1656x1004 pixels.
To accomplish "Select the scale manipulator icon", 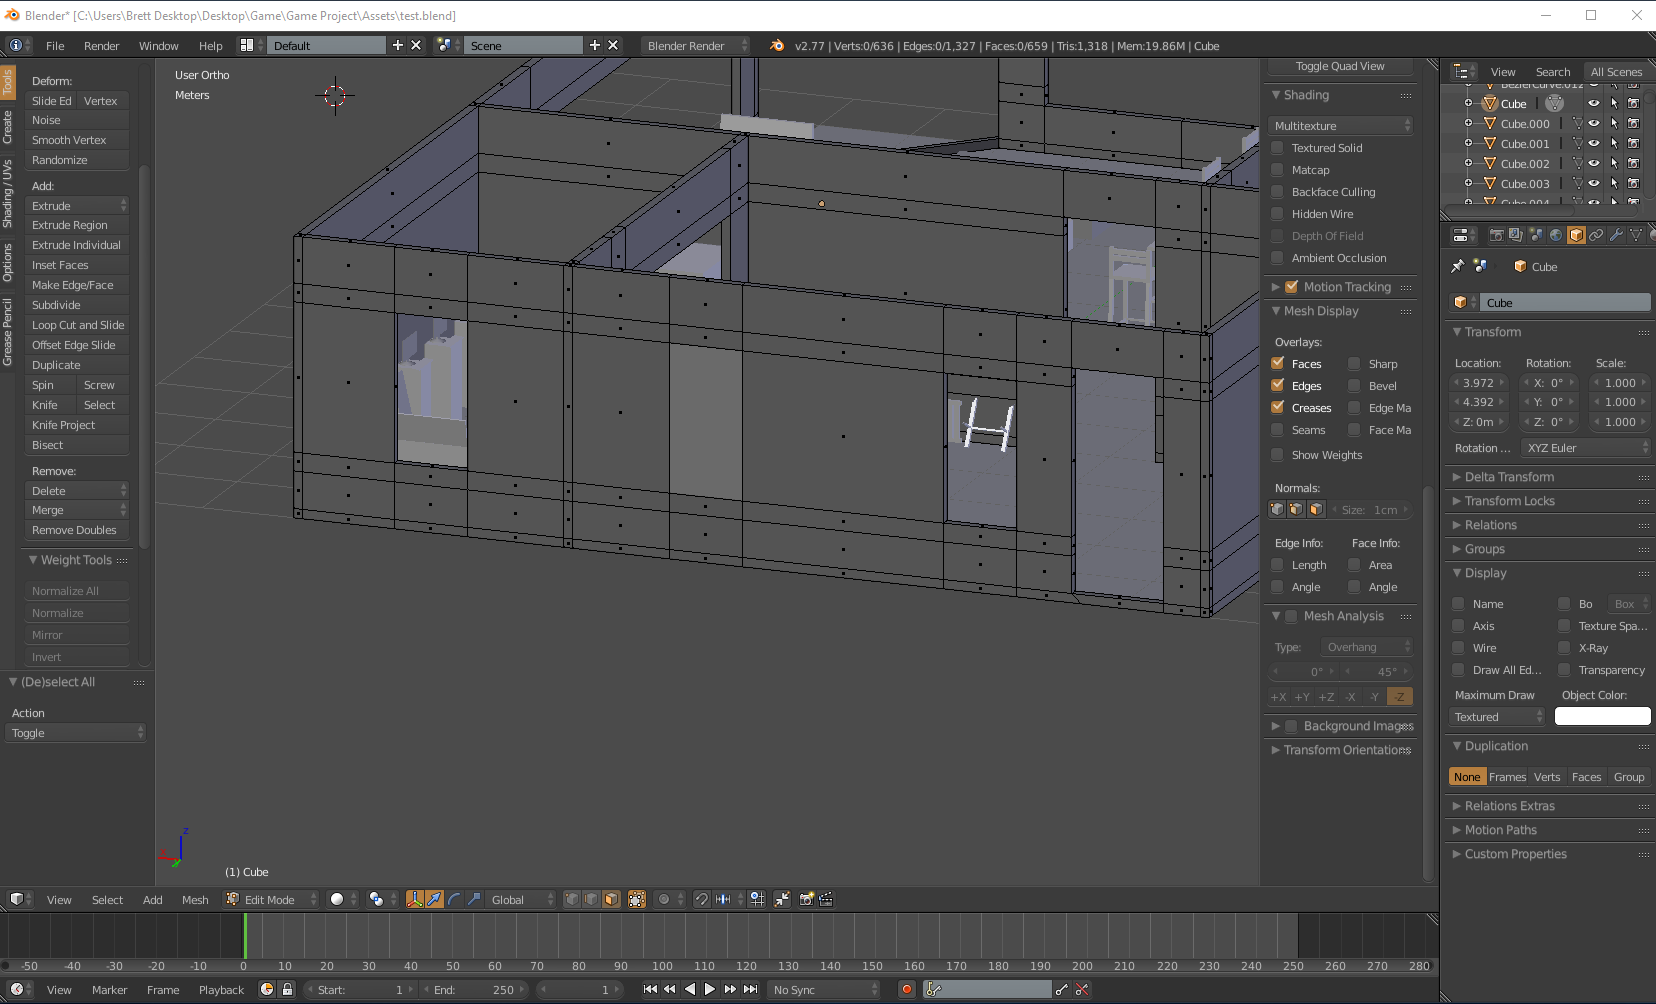I will (x=474, y=899).
